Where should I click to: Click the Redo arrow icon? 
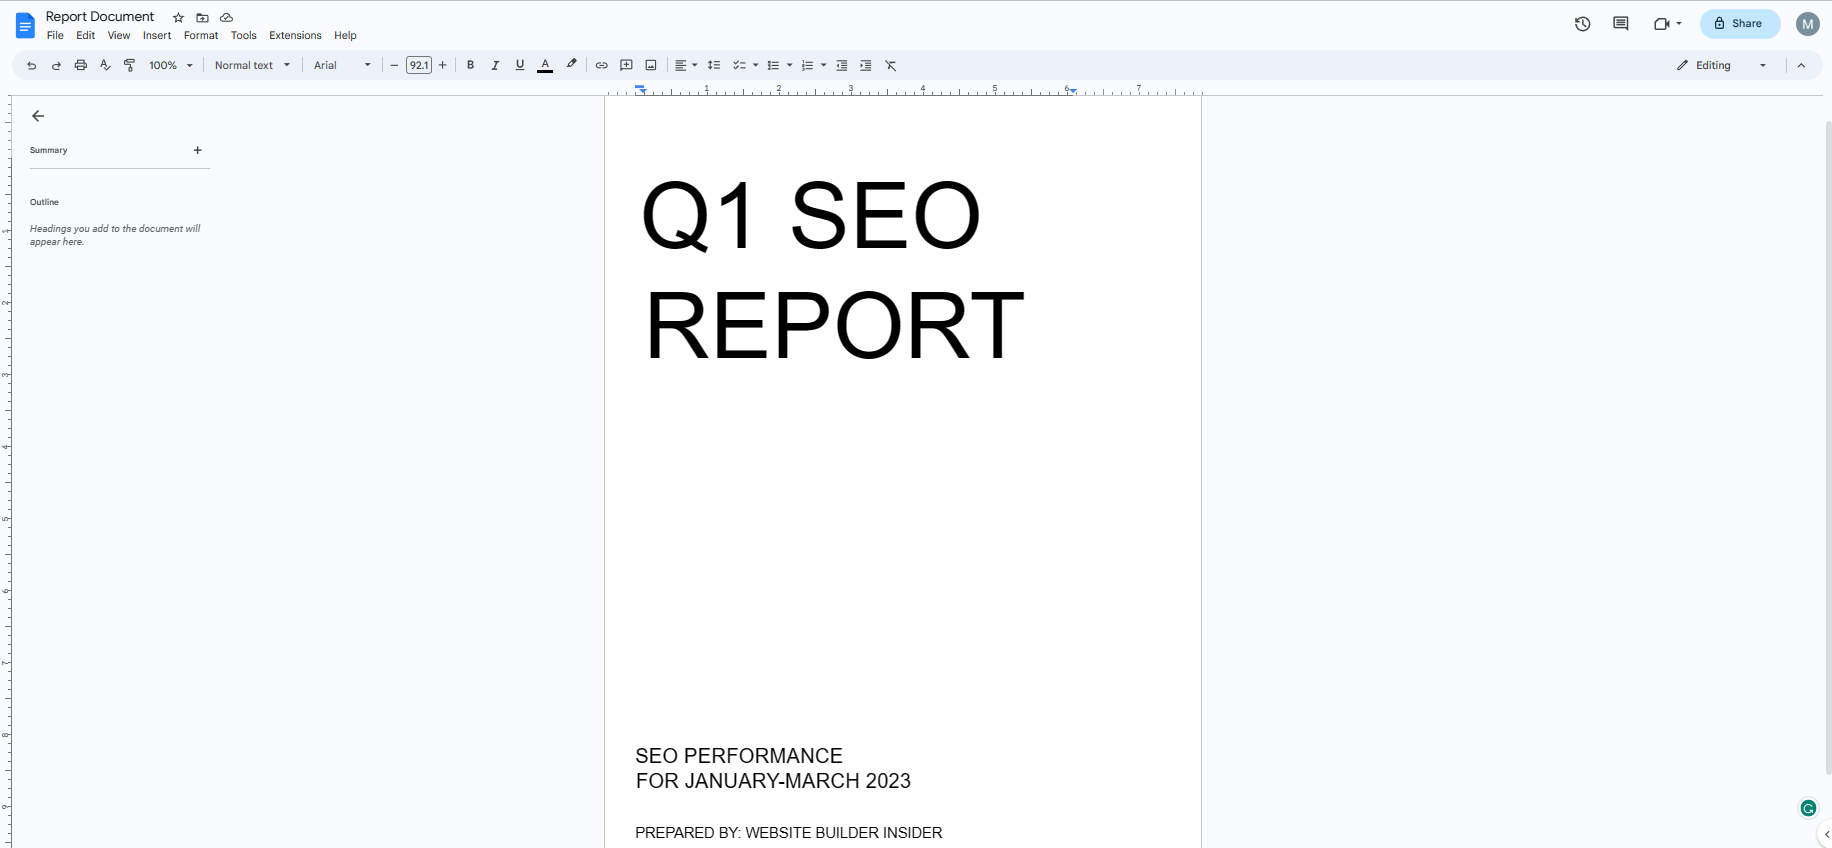56,65
